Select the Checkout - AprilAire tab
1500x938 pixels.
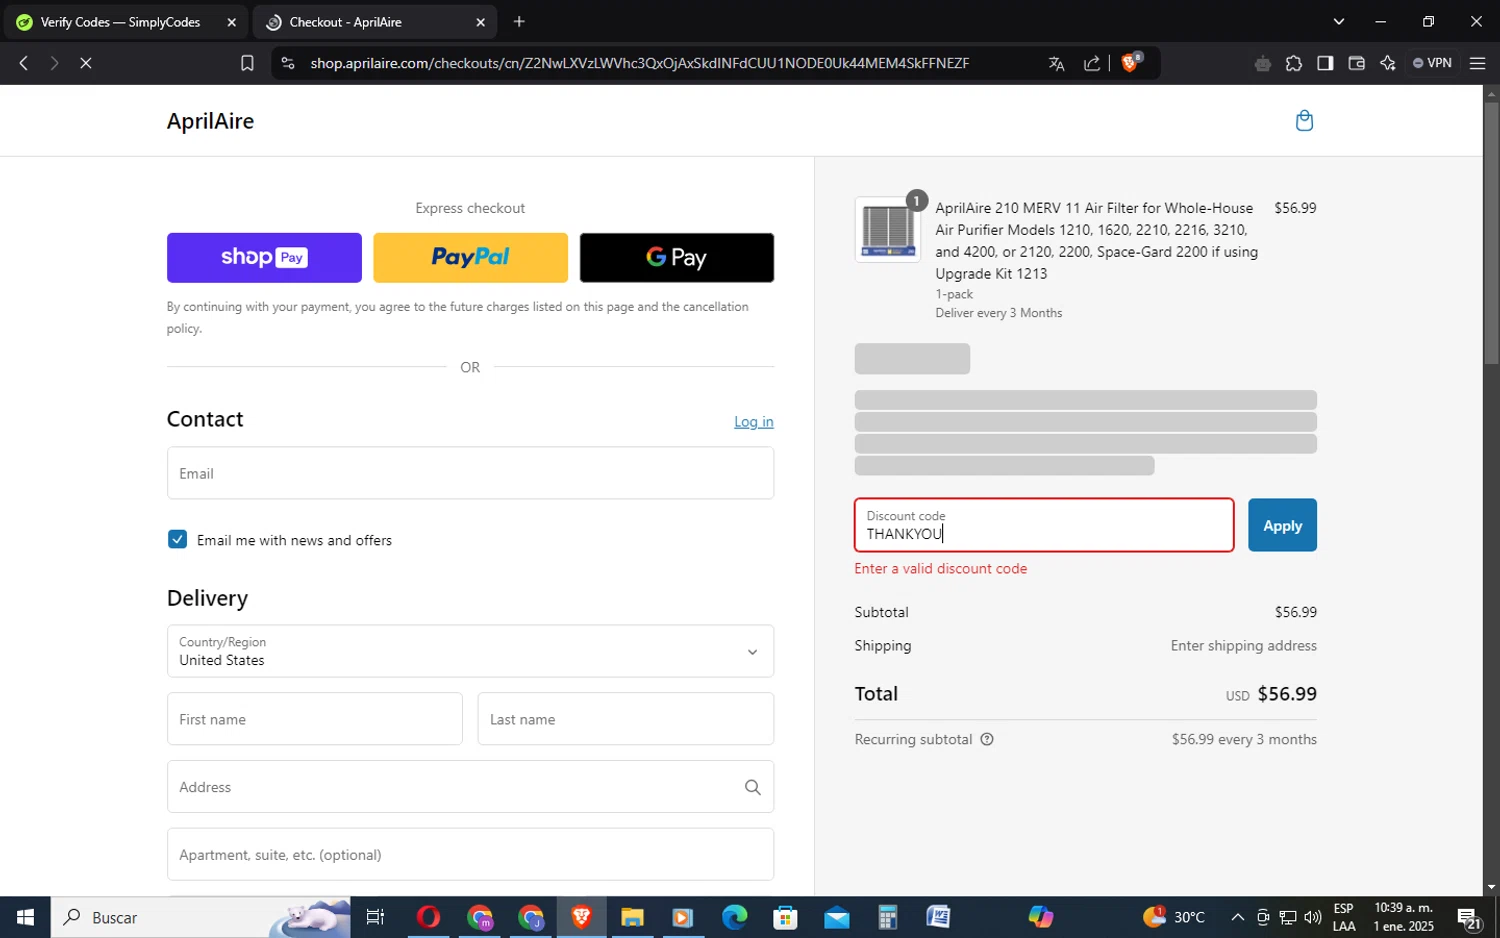coord(374,22)
